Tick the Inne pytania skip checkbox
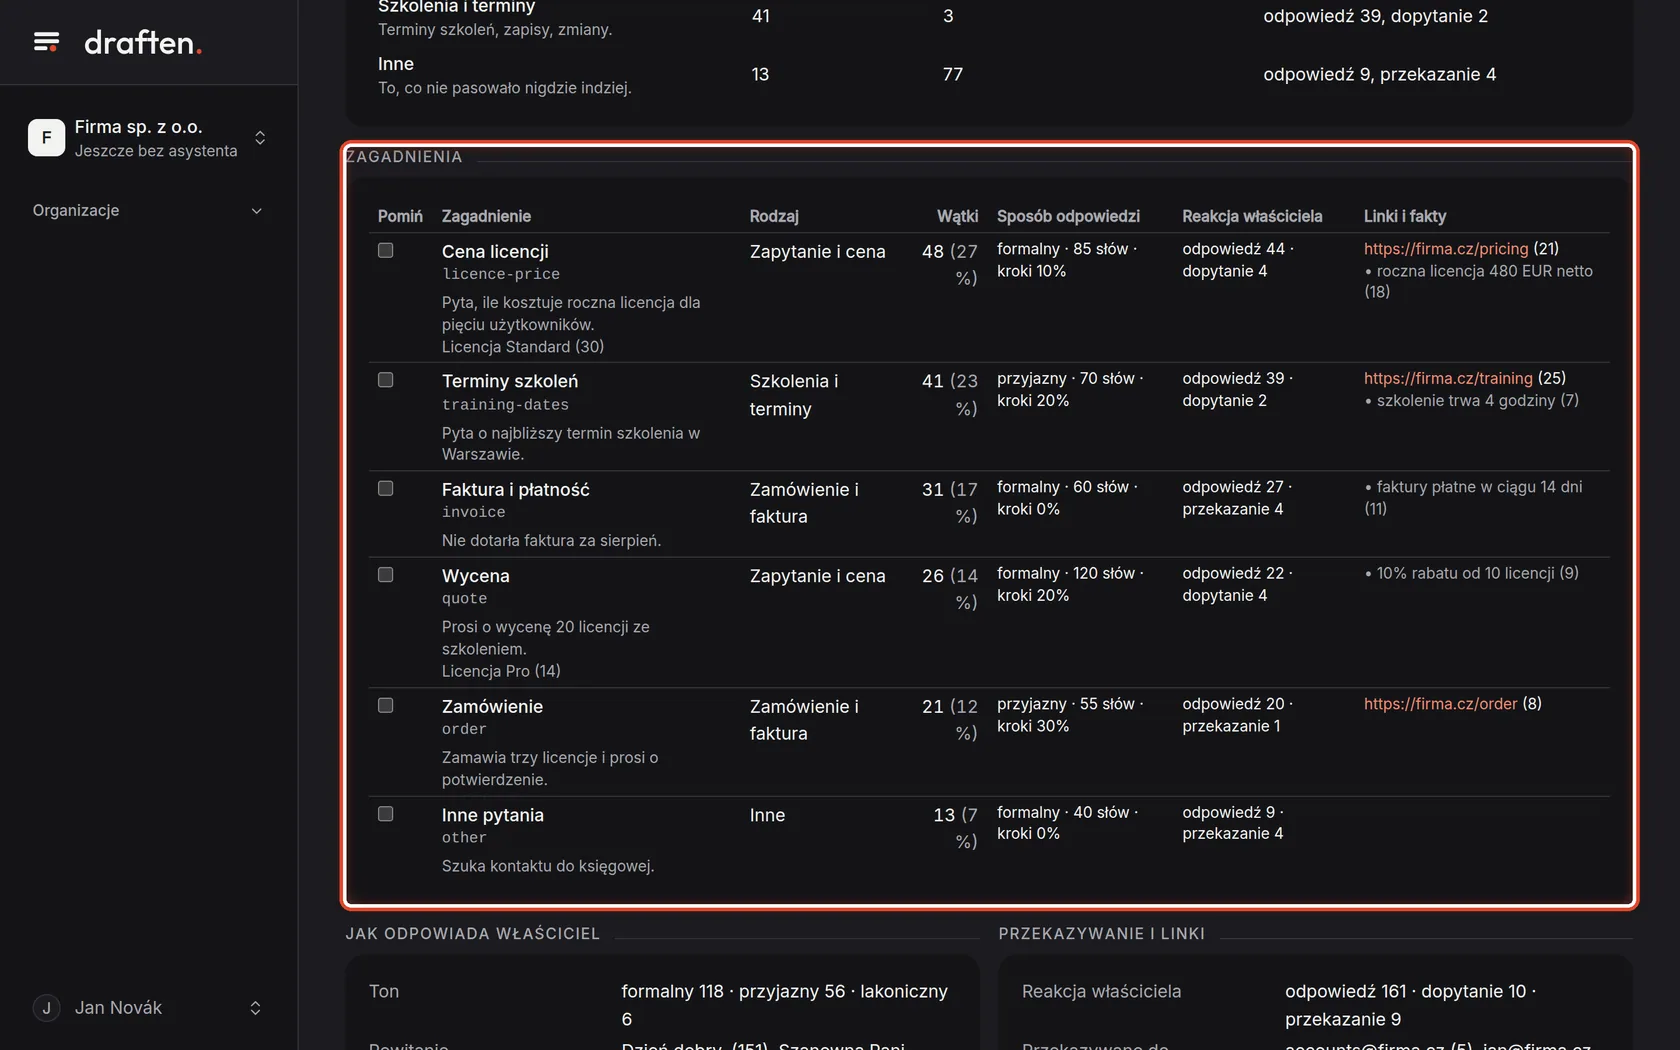 385,814
